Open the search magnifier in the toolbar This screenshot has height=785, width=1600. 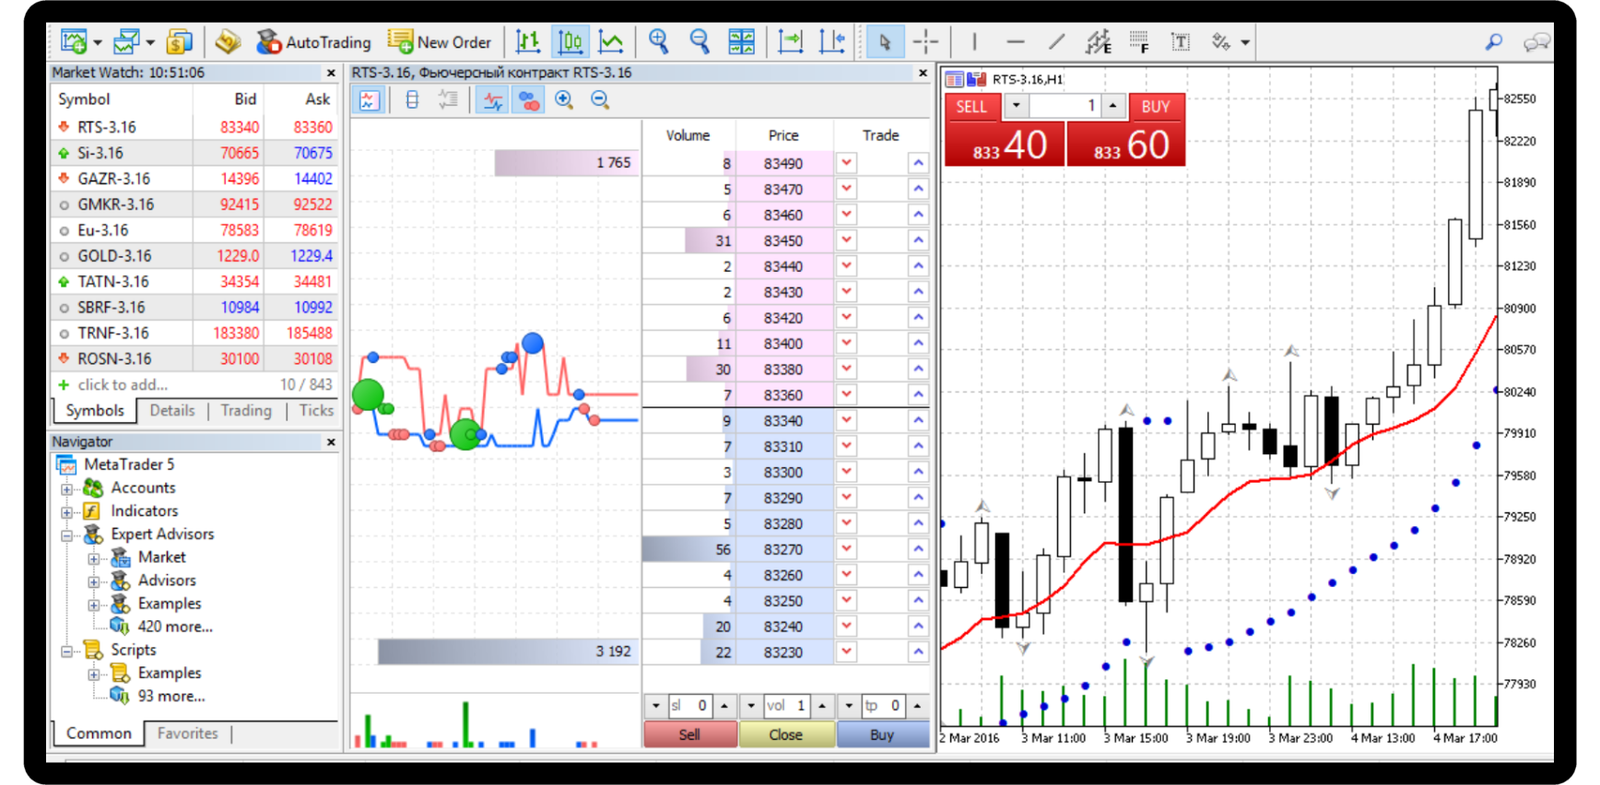coord(1493,42)
